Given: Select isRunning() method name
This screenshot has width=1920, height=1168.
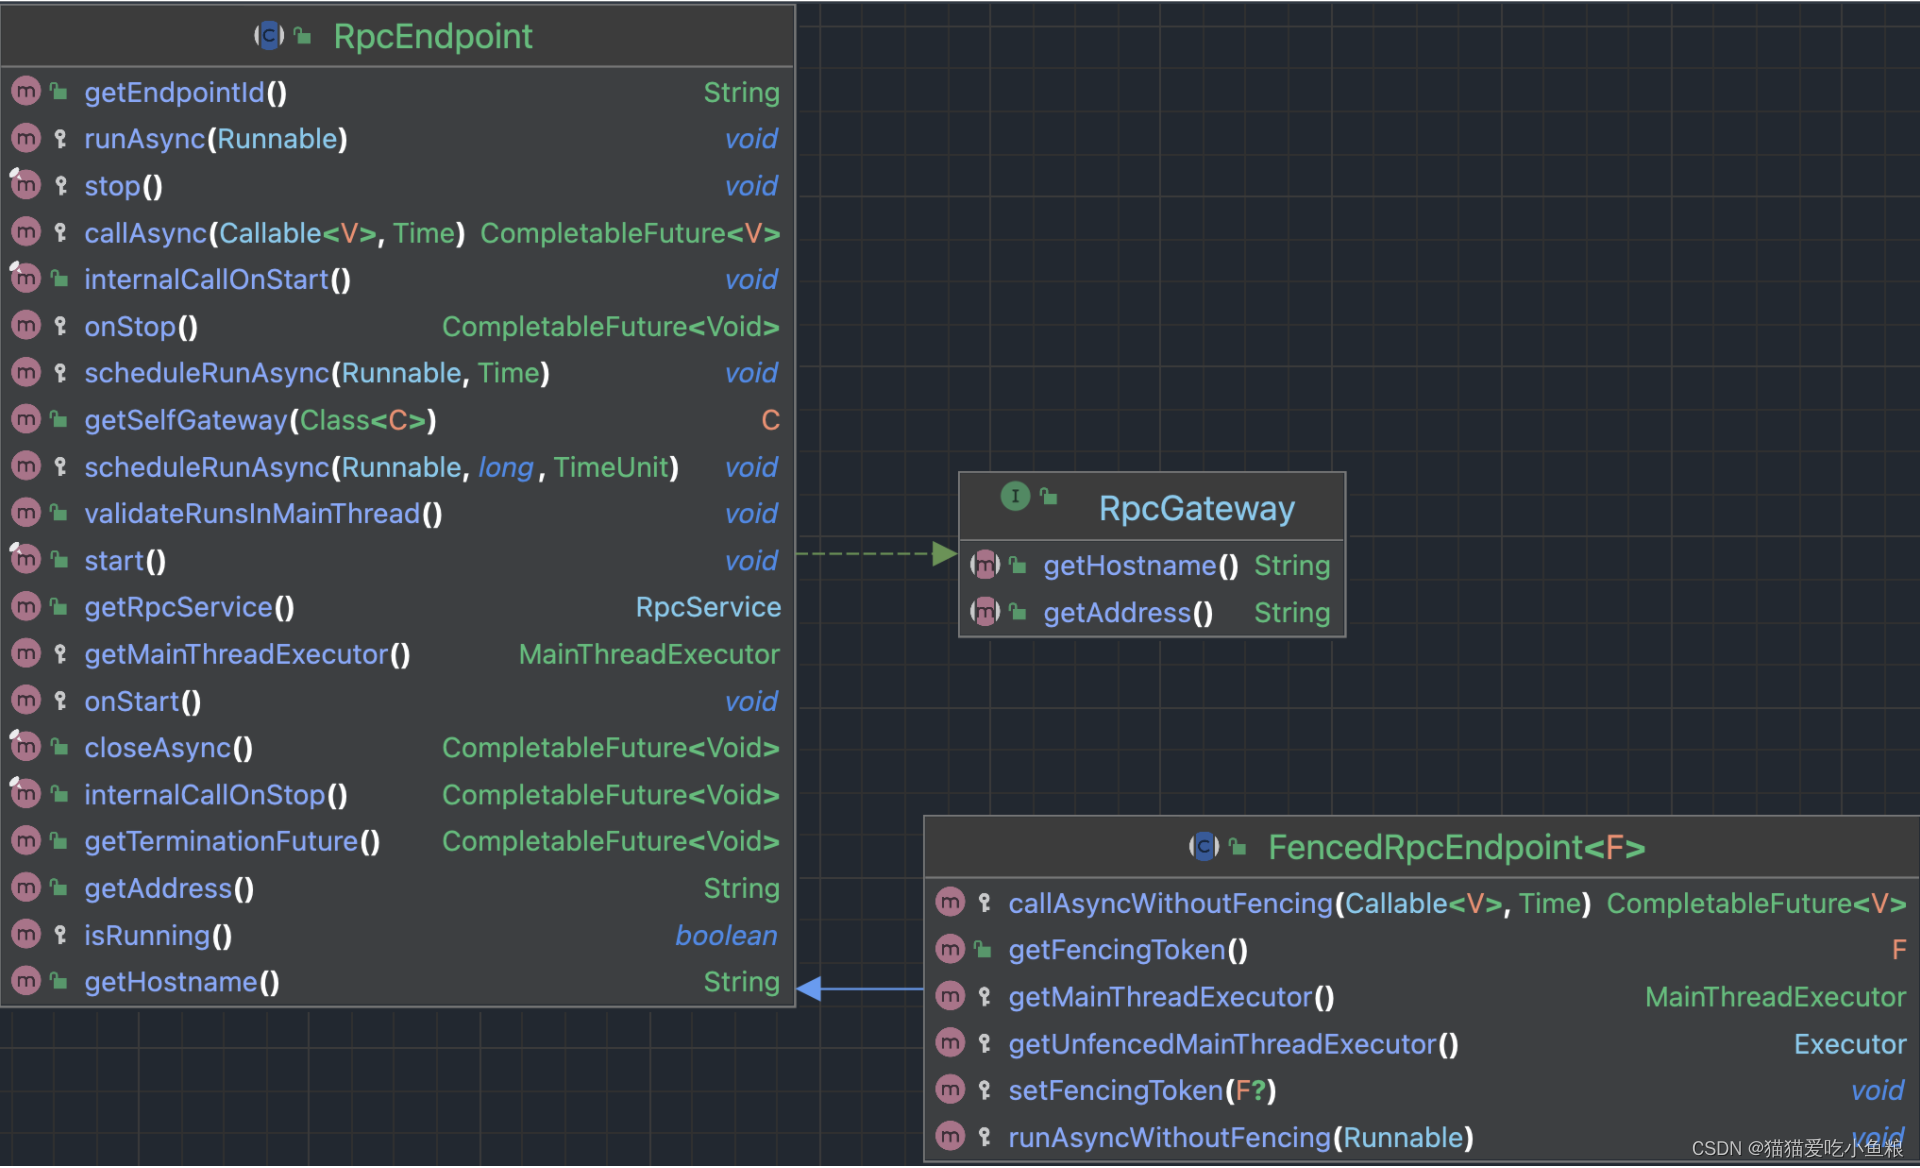Looking at the screenshot, I should [x=158, y=935].
